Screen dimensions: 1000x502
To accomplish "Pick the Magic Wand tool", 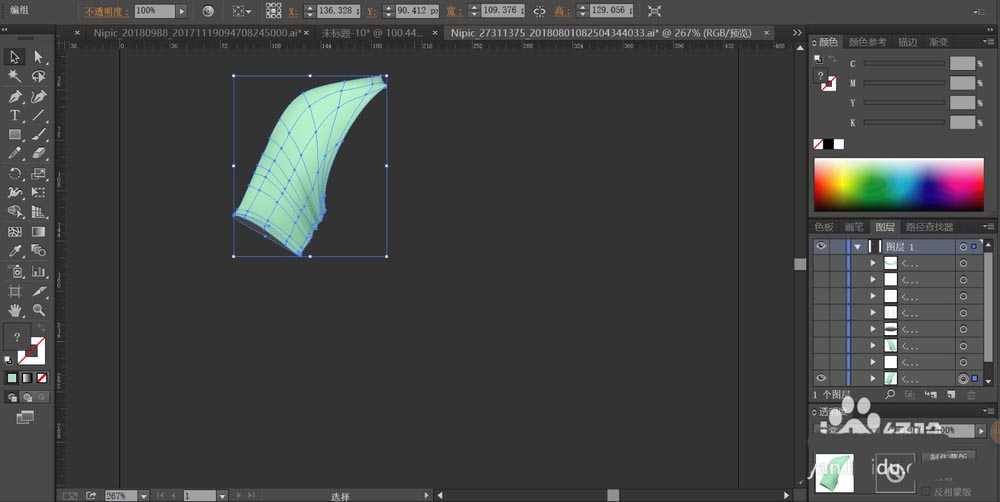I will click(15, 77).
